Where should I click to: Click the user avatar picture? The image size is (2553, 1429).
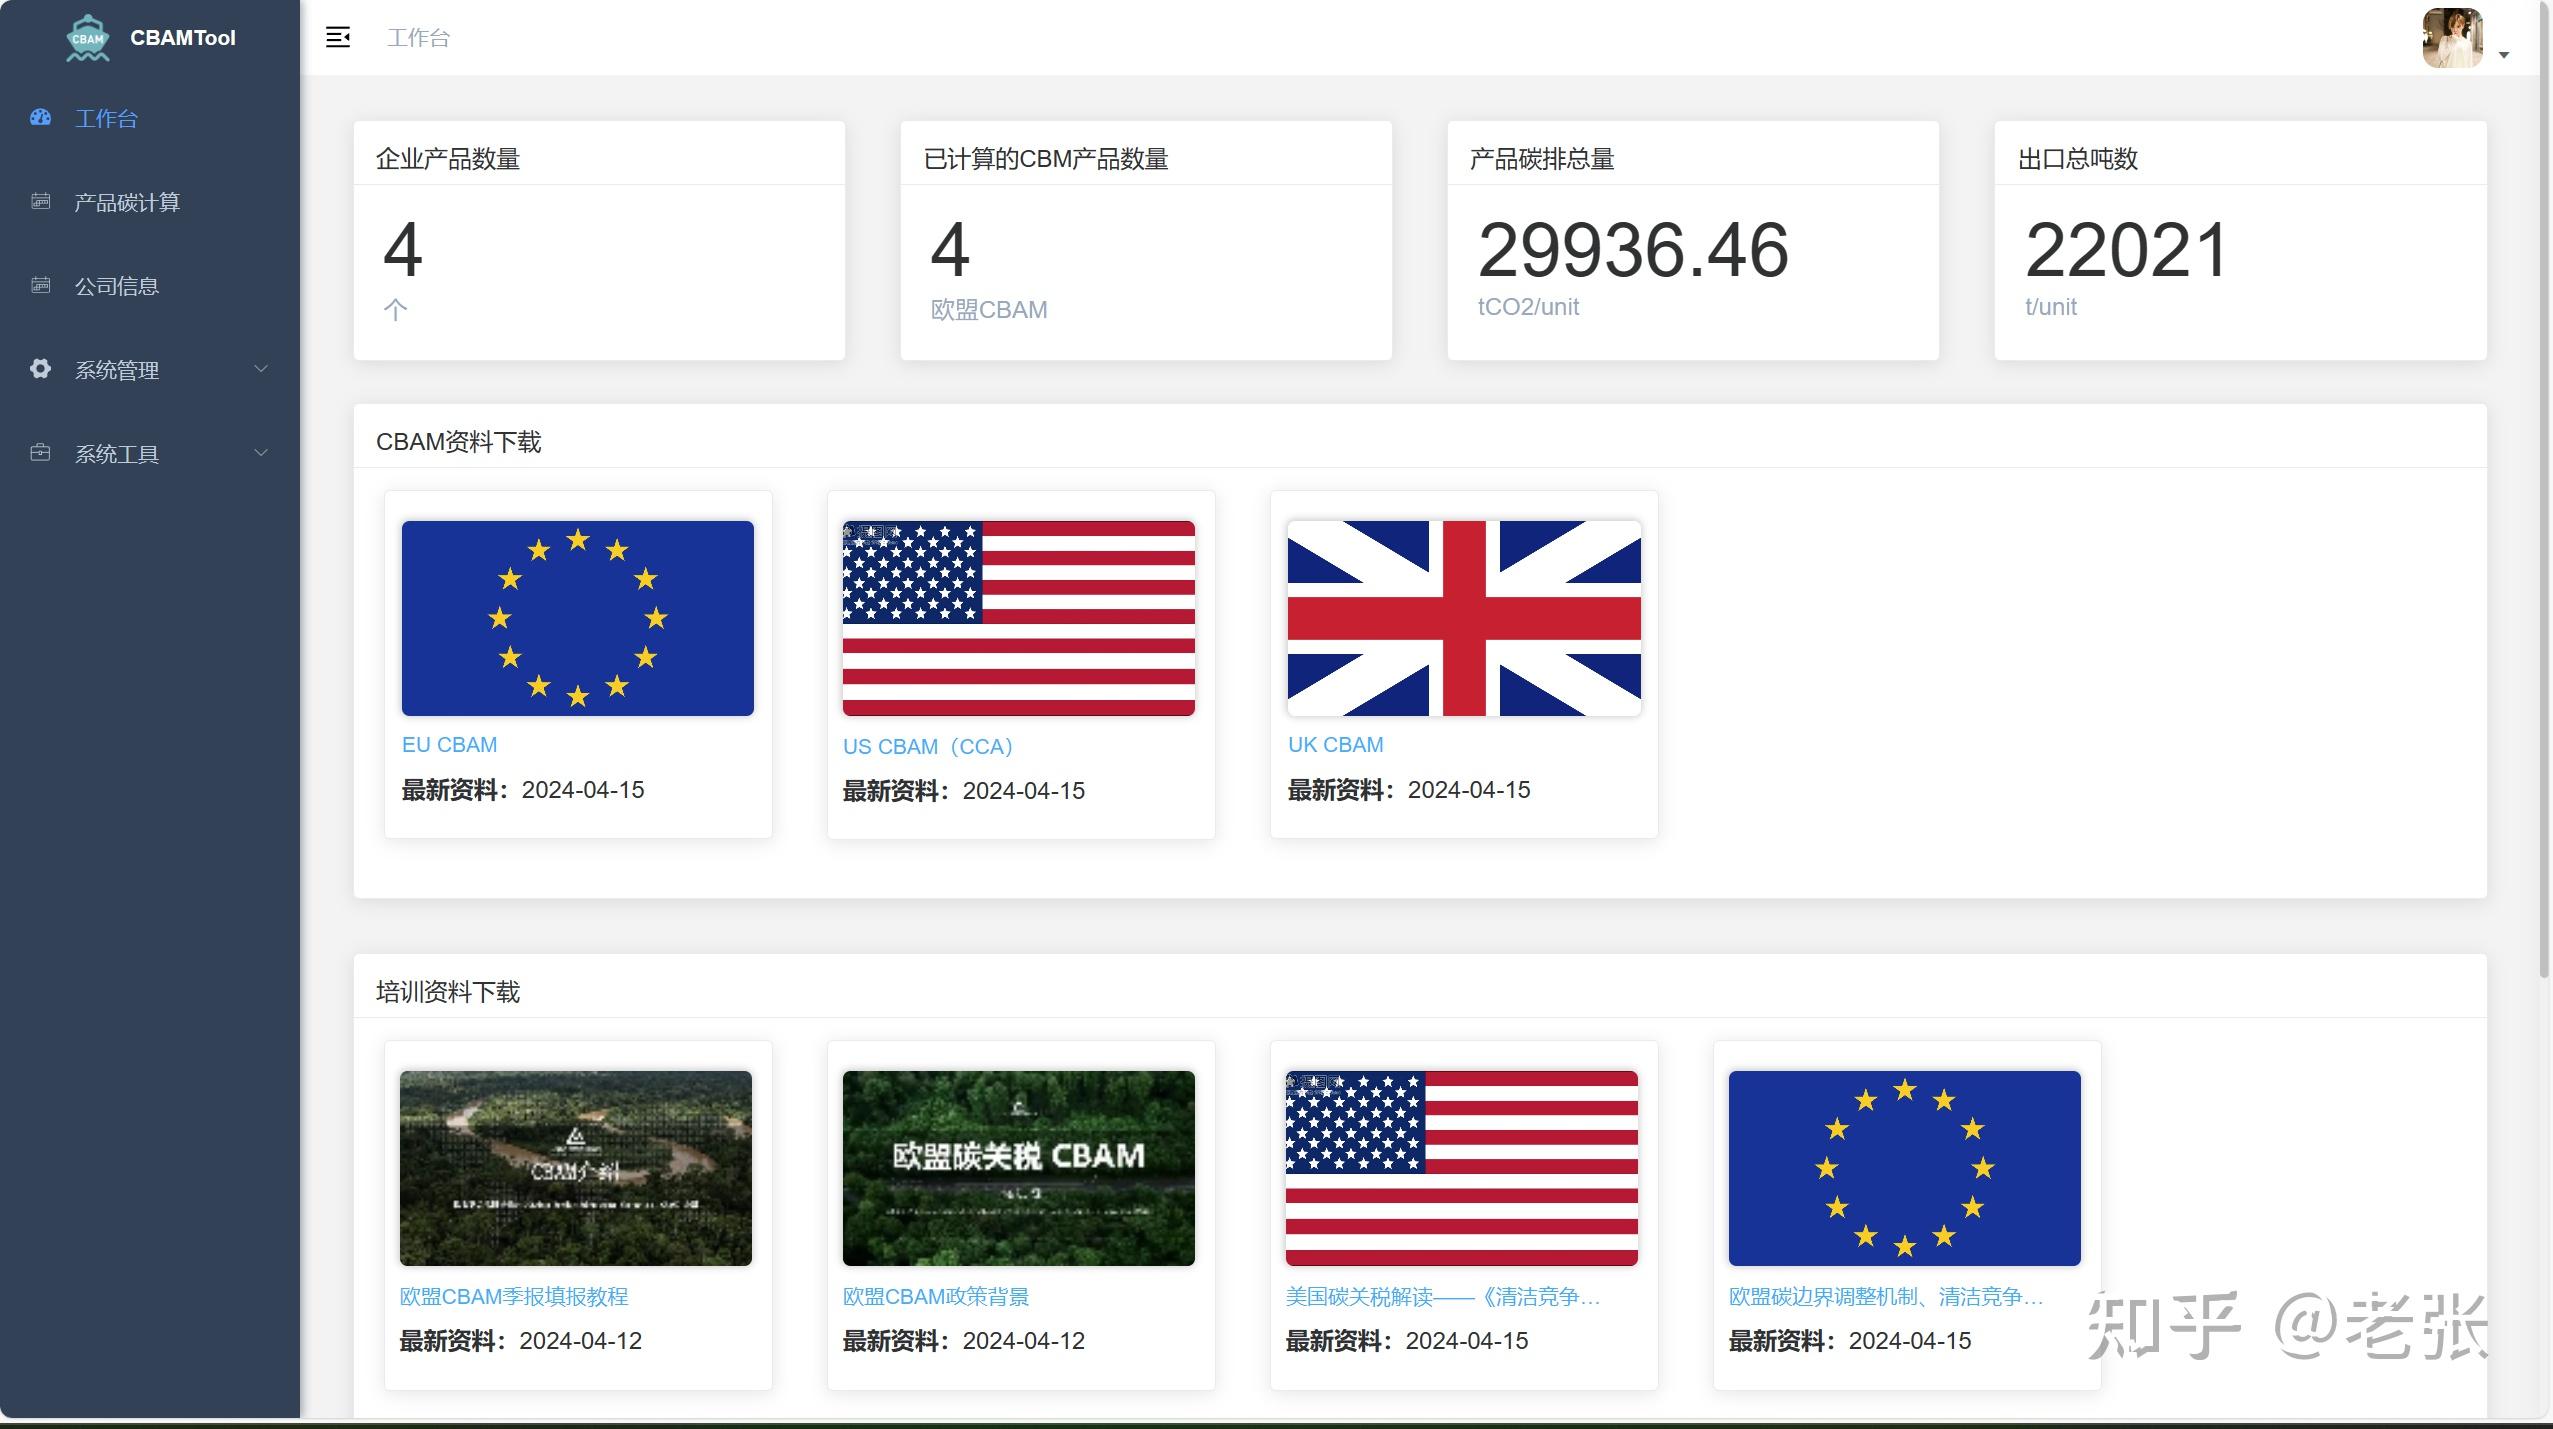2451,38
